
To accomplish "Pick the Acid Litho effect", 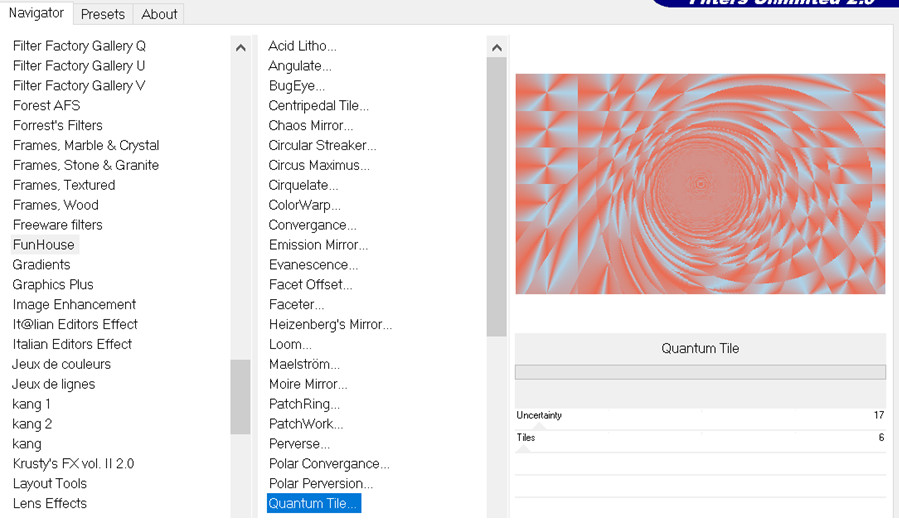I will (302, 46).
